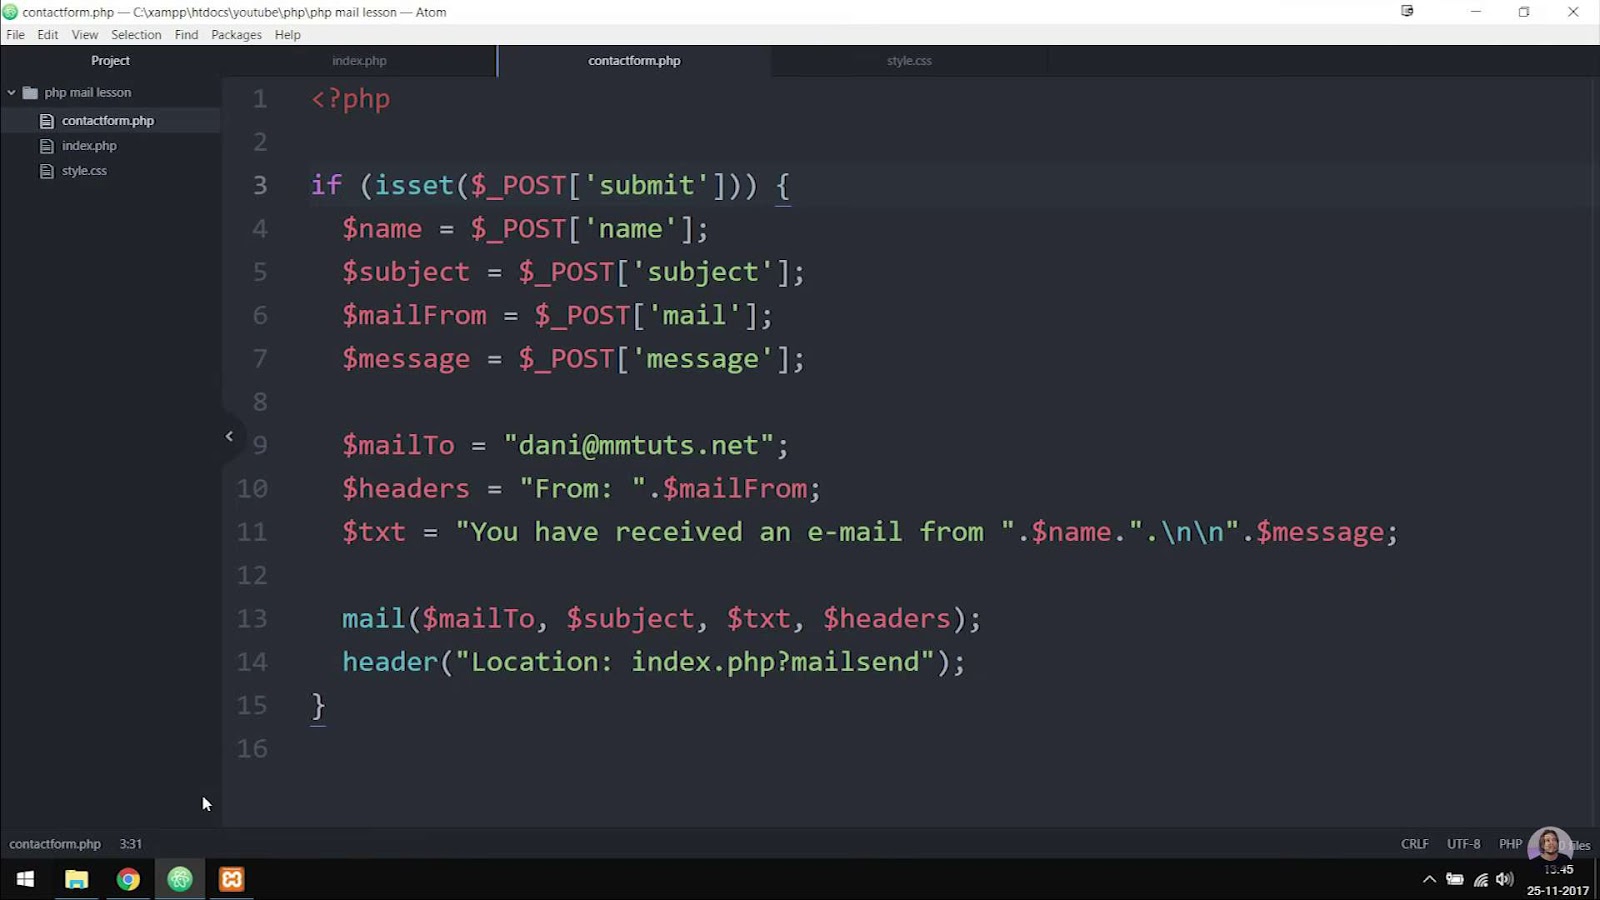The width and height of the screenshot is (1600, 900).
Task: Click the battery icon in the system tray
Action: [1455, 879]
